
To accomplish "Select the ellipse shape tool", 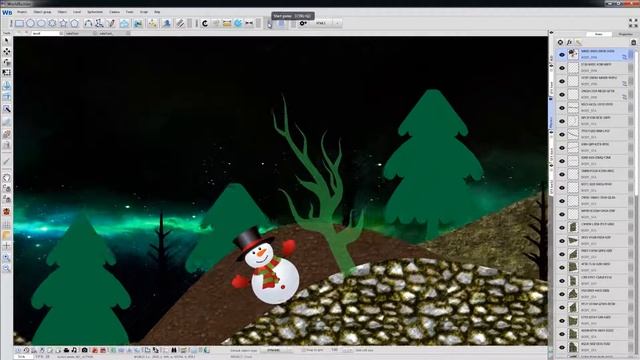I will coord(41,23).
